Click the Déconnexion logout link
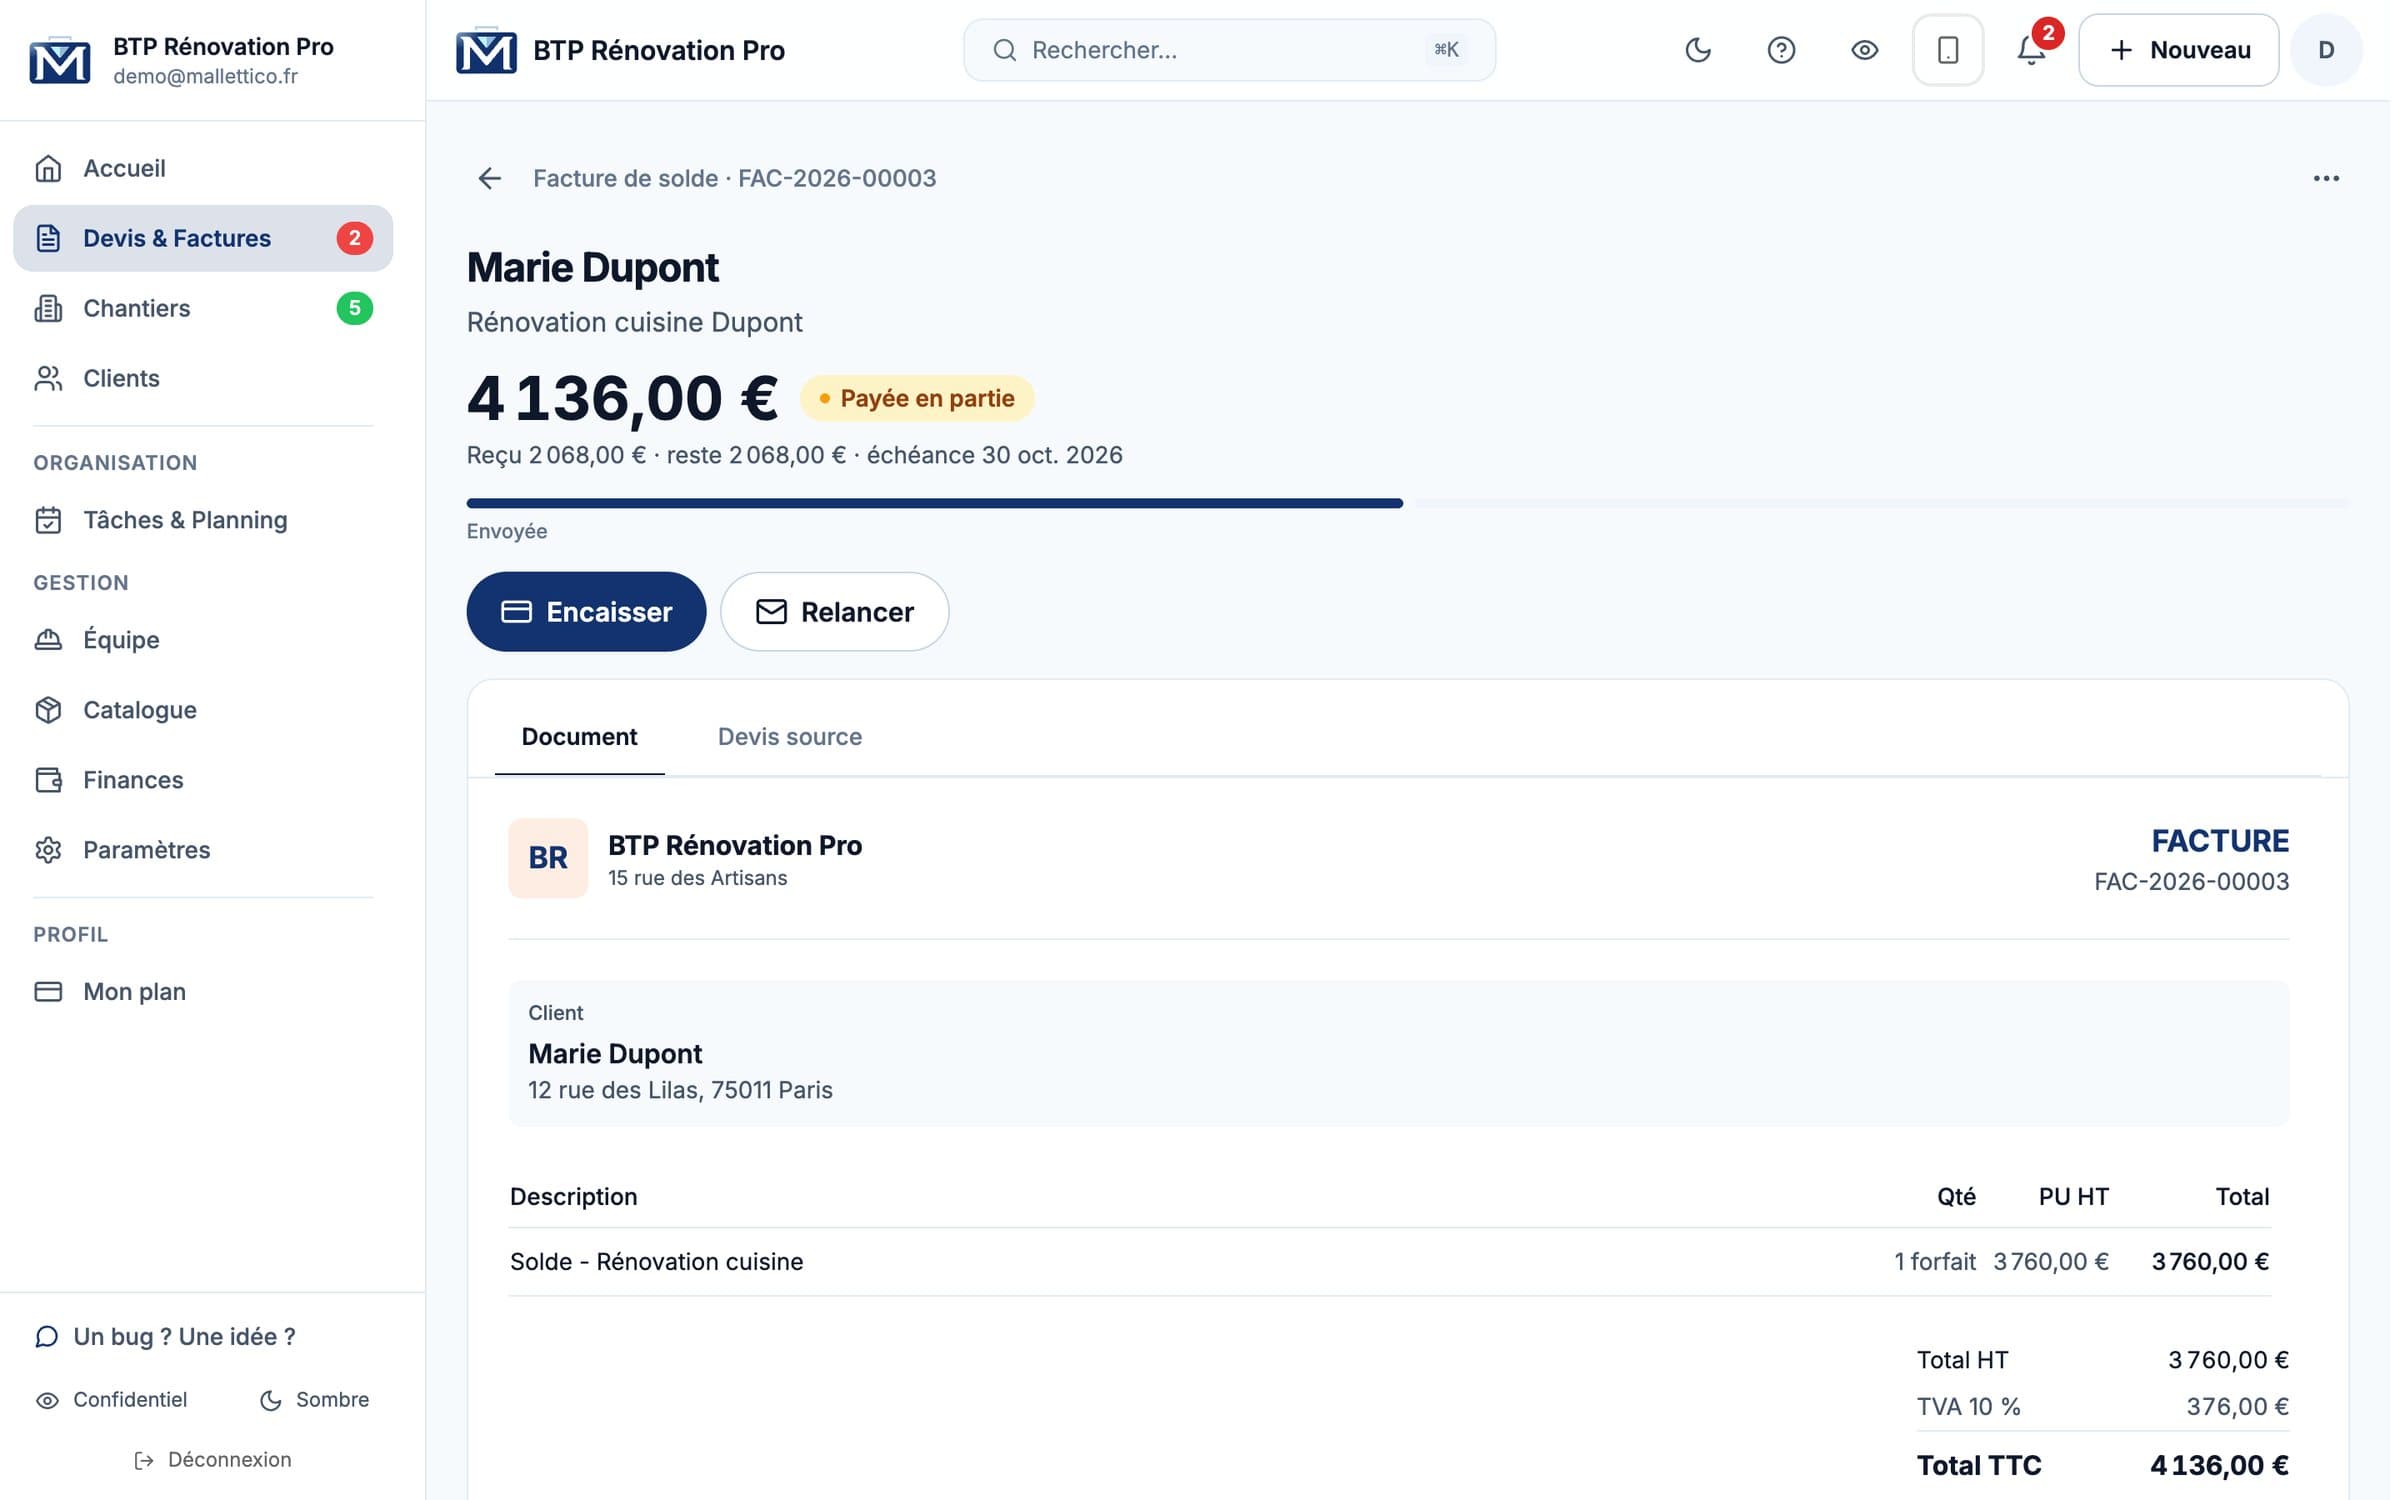The height and width of the screenshot is (1500, 2400). 213,1460
